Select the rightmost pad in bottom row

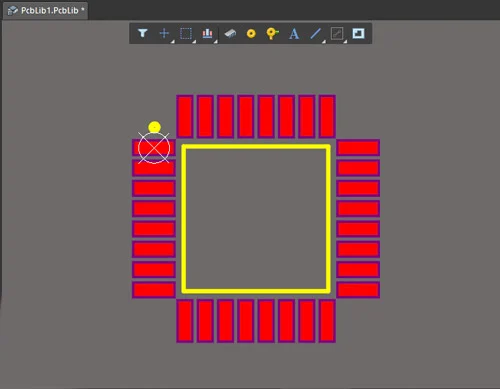(327, 321)
